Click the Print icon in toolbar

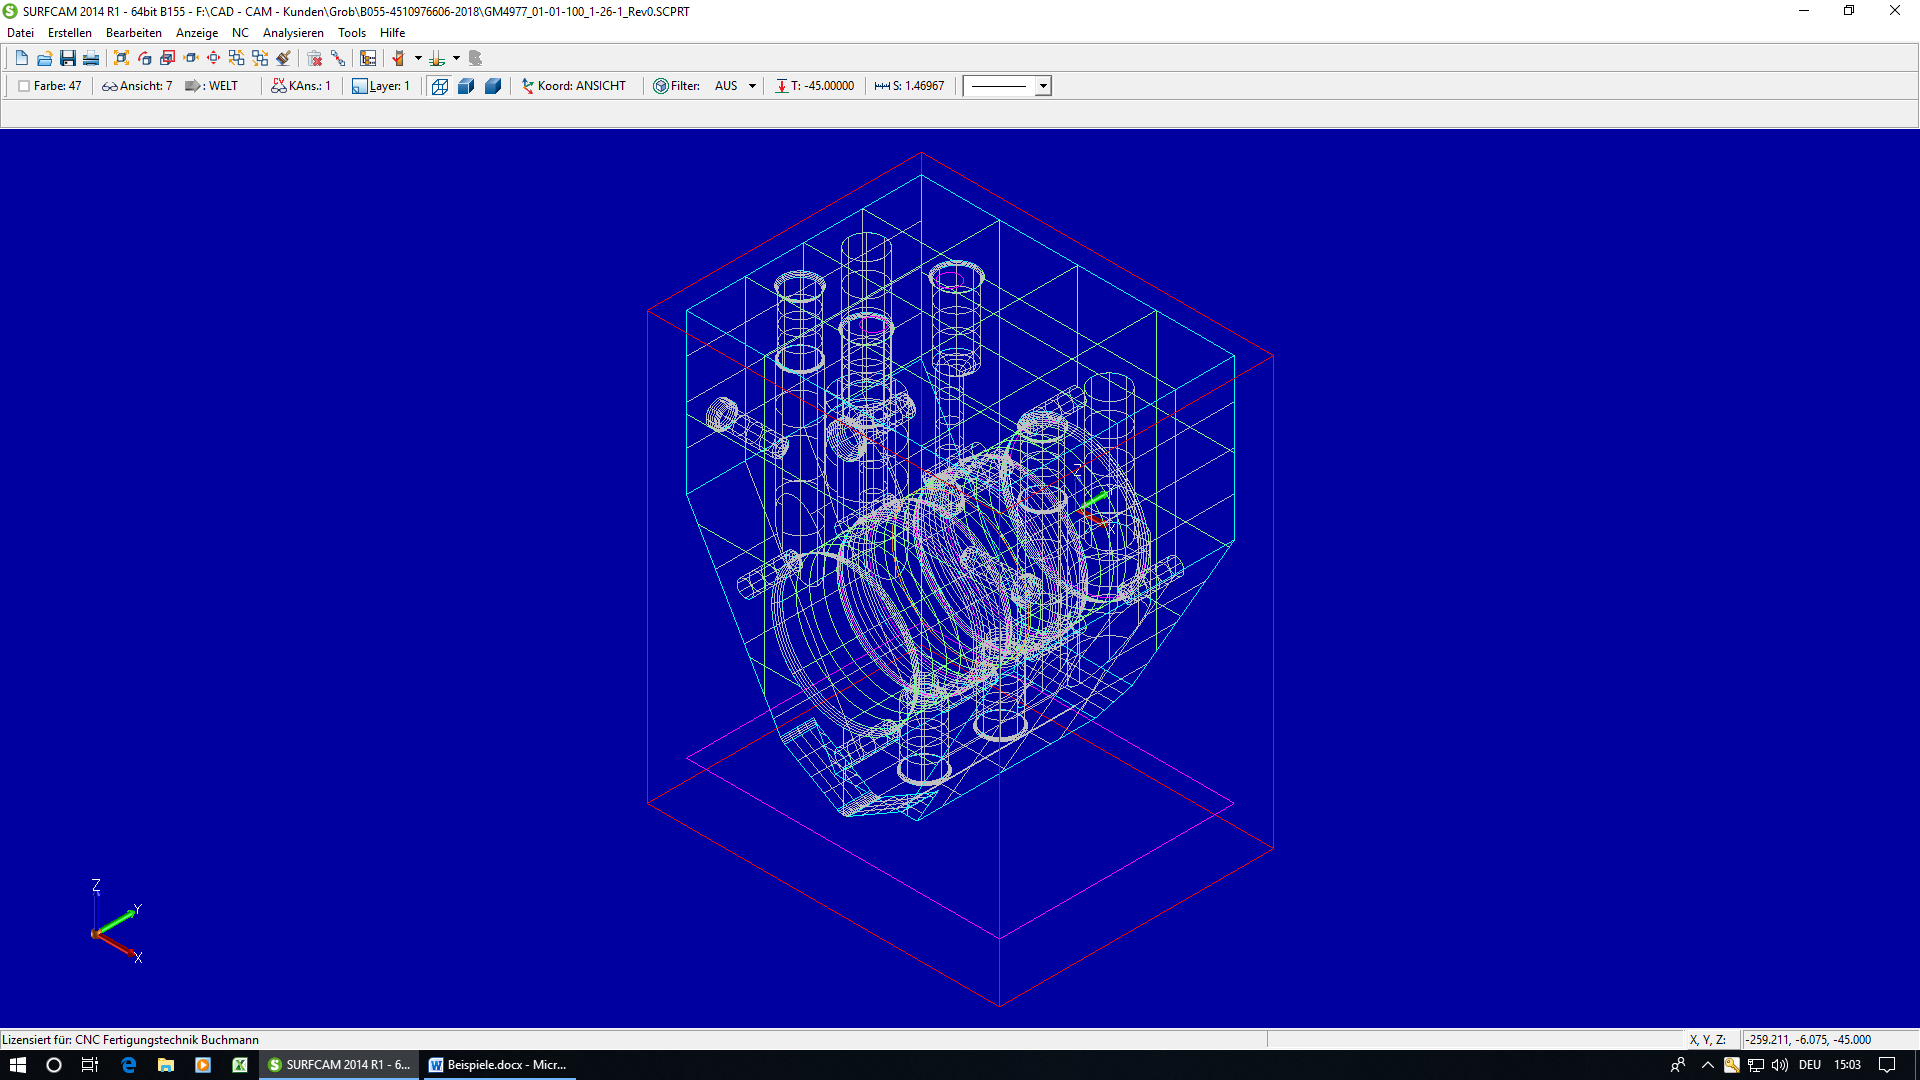[91, 58]
